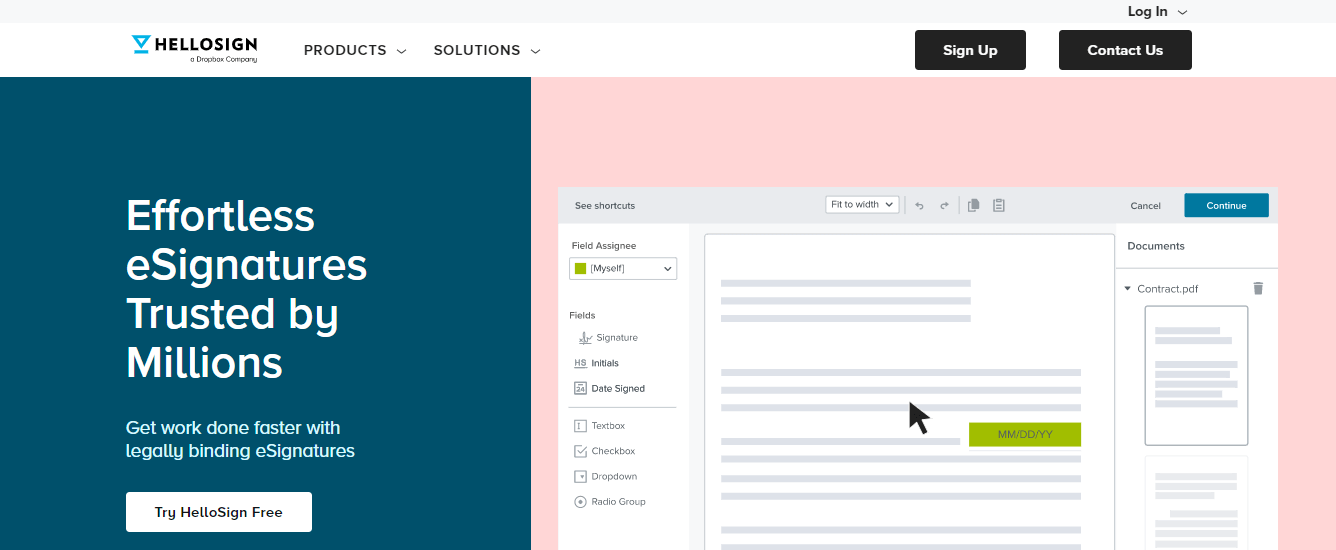Select first page thumbnail of Contract.pdf
1336x550 pixels.
point(1196,375)
